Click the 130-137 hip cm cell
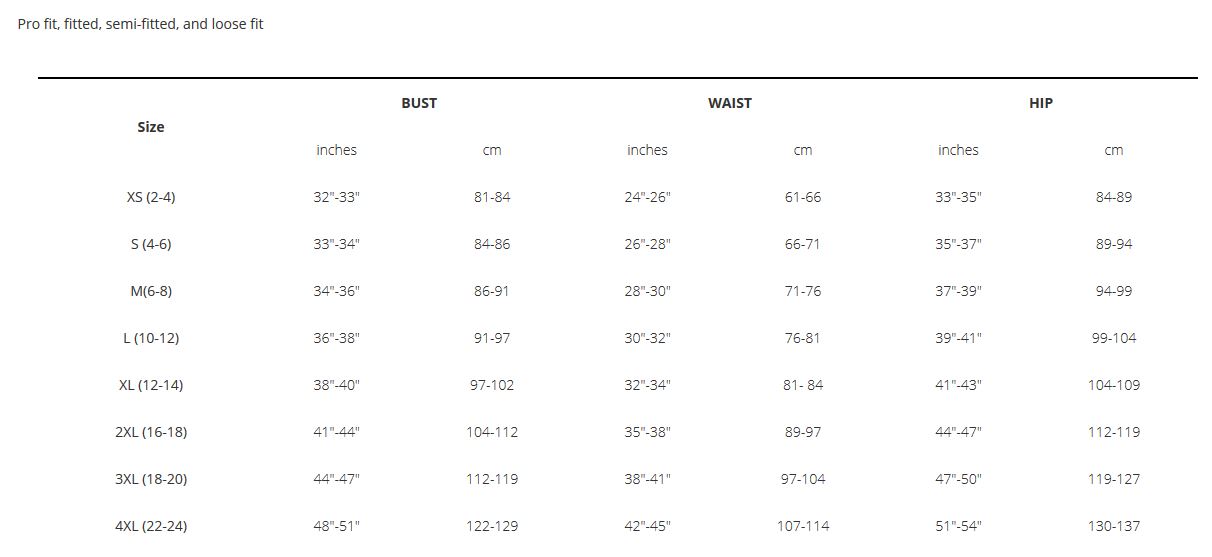Viewport: 1212px width, 557px height. pyautogui.click(x=1114, y=526)
